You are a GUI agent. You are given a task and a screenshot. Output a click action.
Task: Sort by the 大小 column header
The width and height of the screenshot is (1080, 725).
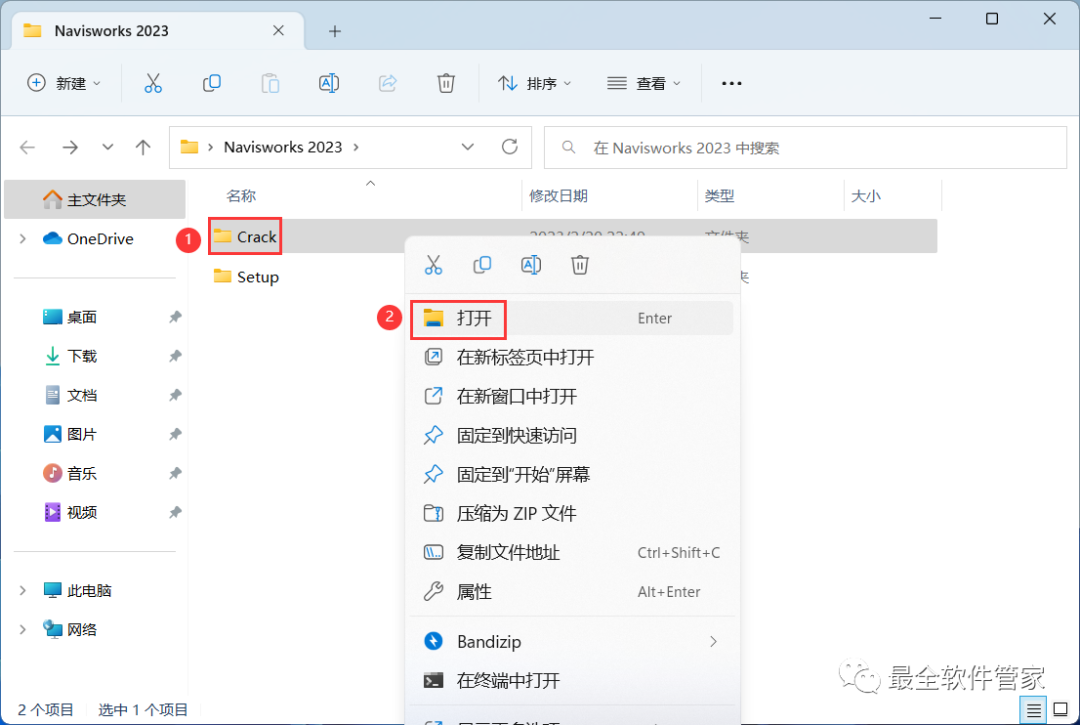point(866,196)
